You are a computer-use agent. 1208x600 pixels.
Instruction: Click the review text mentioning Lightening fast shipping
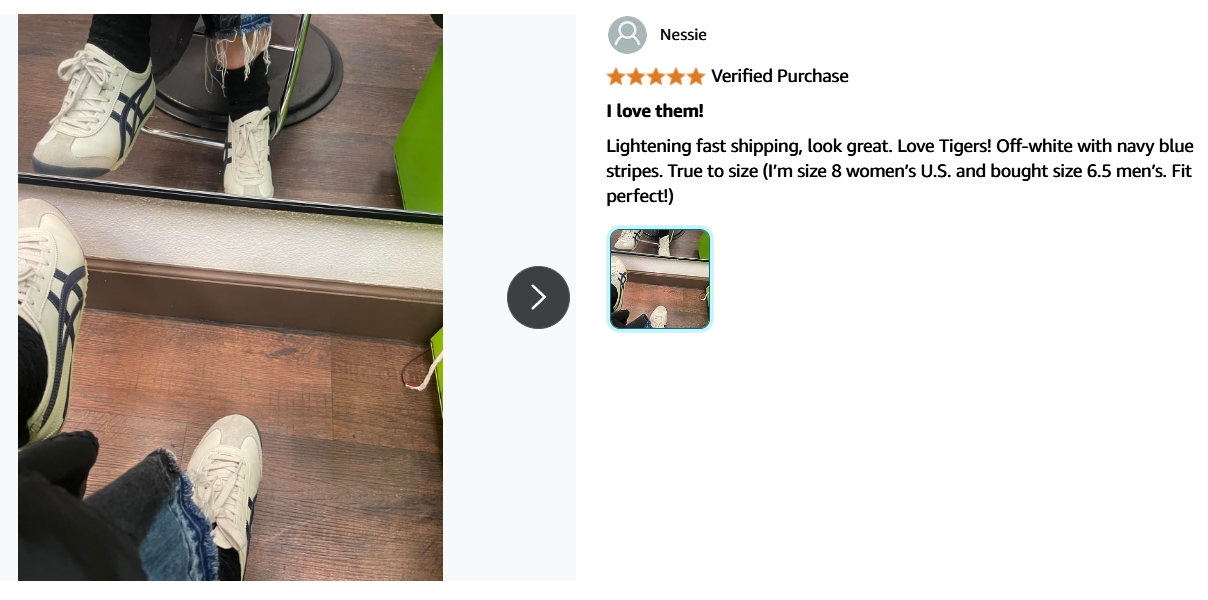tap(899, 171)
